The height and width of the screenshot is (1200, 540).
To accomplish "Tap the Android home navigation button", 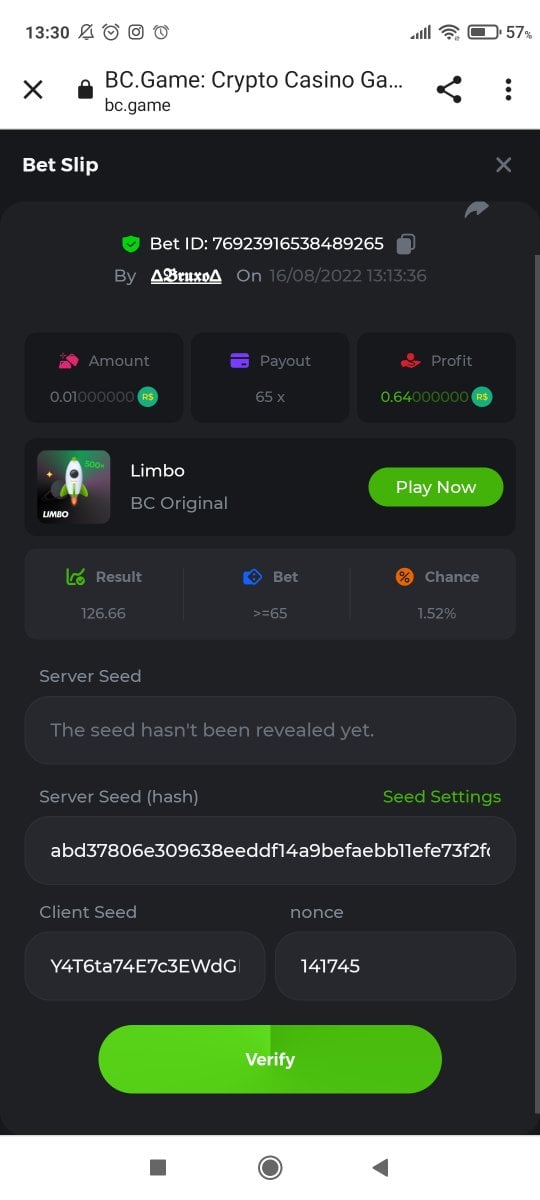I will (x=270, y=1167).
